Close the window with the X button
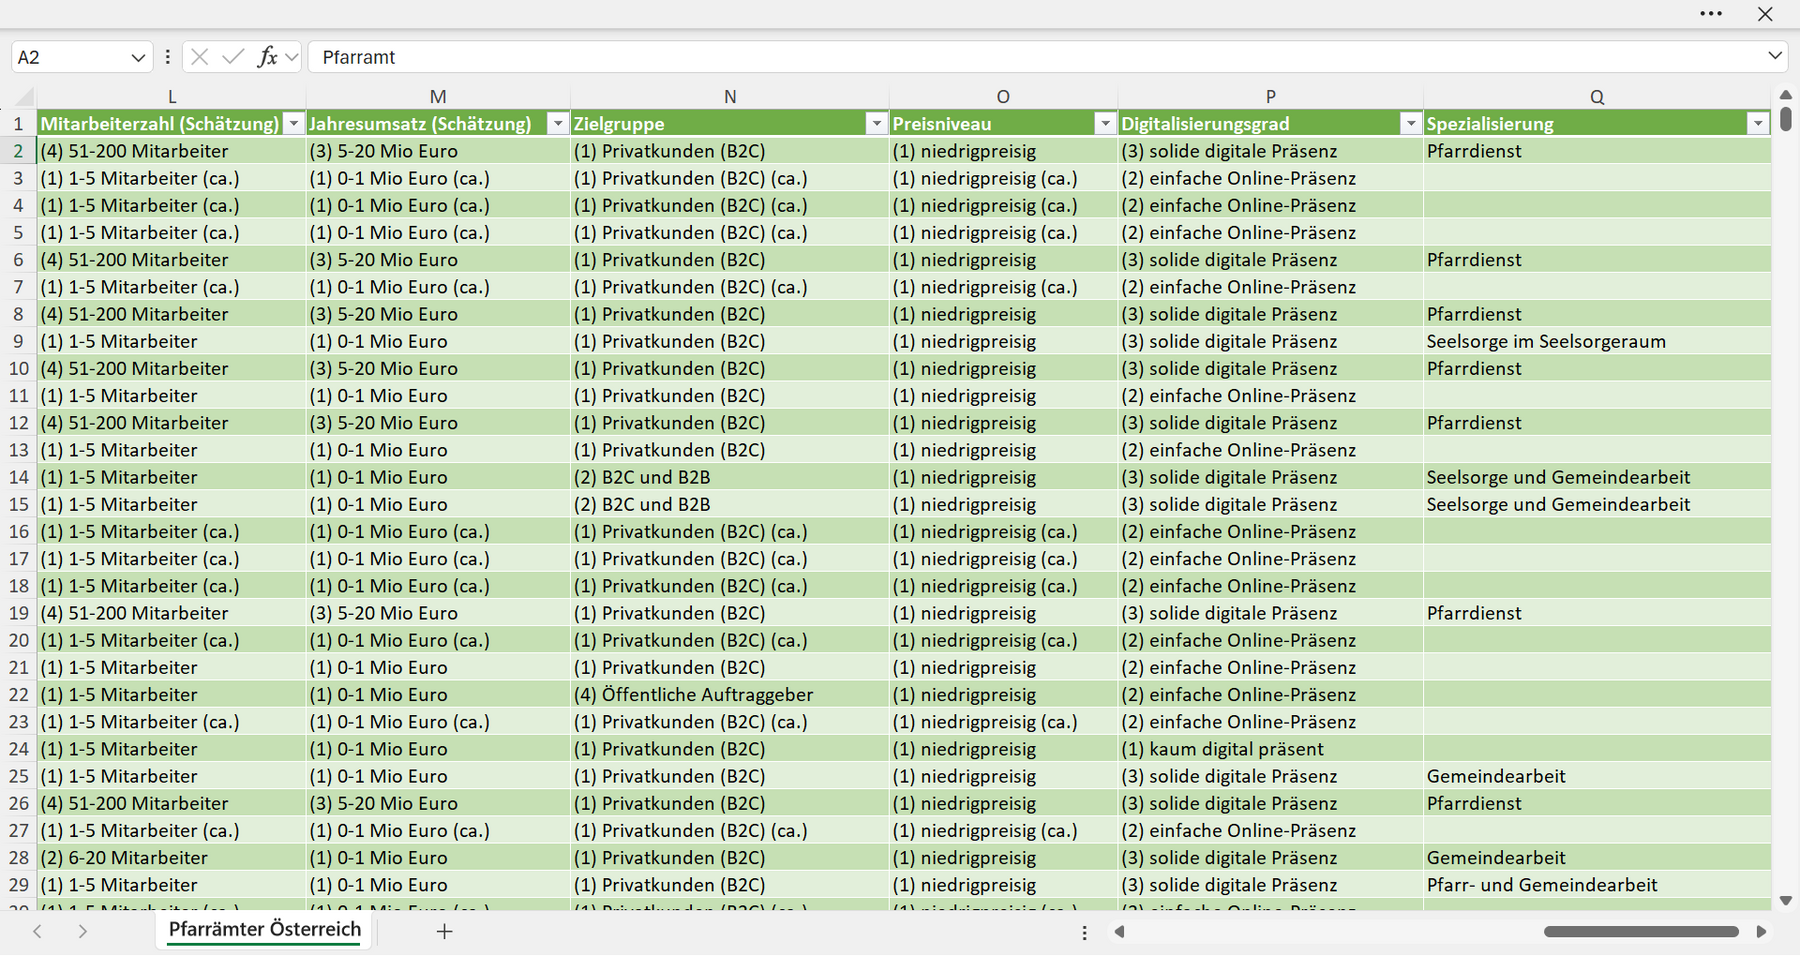Viewport: 1800px width, 956px height. coord(1765,14)
